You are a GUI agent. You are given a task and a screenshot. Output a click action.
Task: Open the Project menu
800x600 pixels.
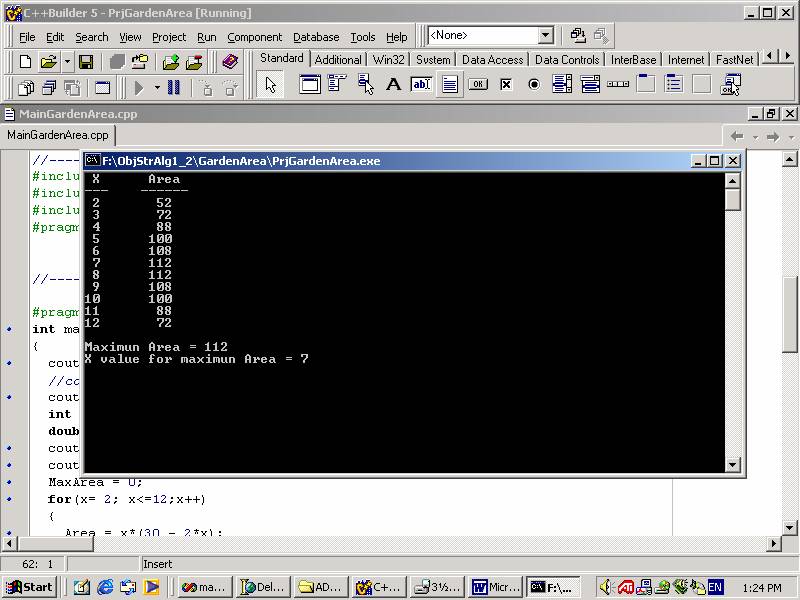(x=169, y=37)
